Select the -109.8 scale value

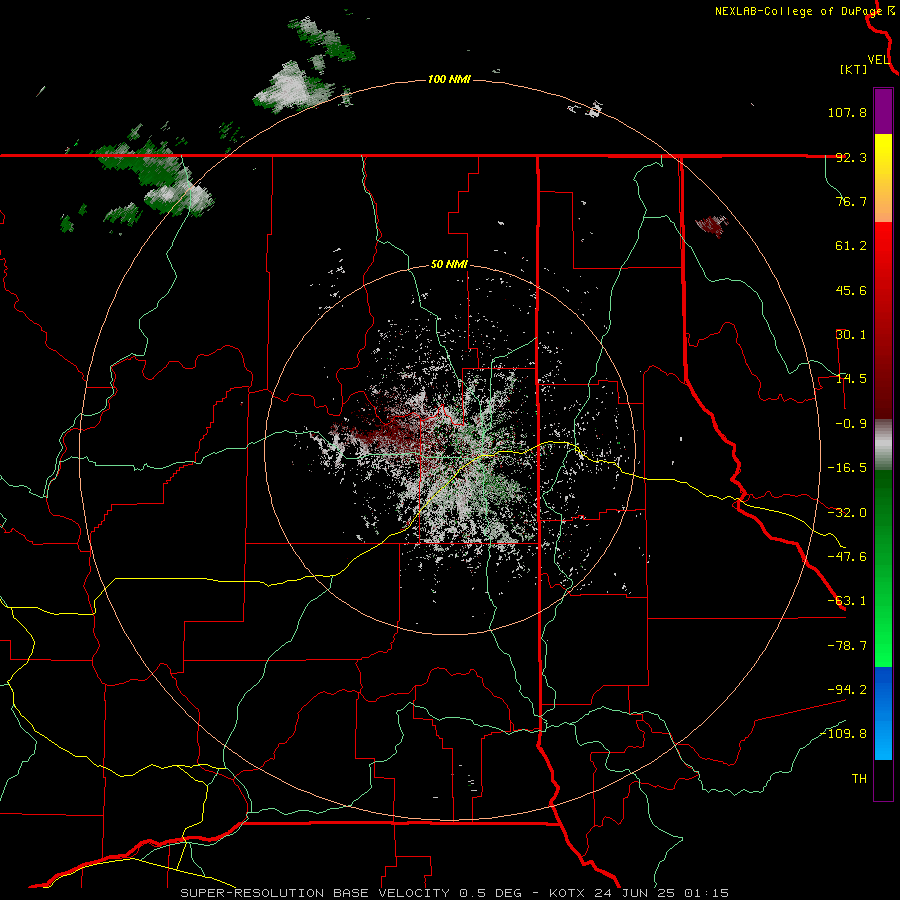[844, 734]
